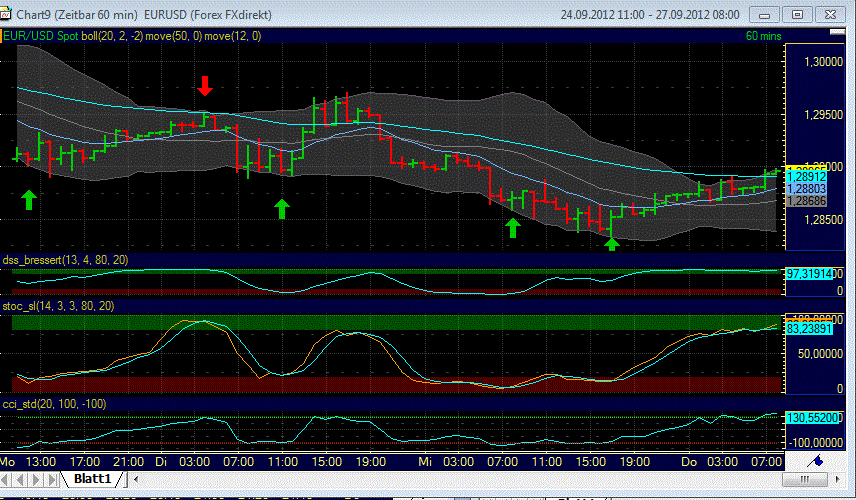This screenshot has width=856, height=500.
Task: Select the cci_std(20, 100, -100) label
Action: tap(54, 404)
